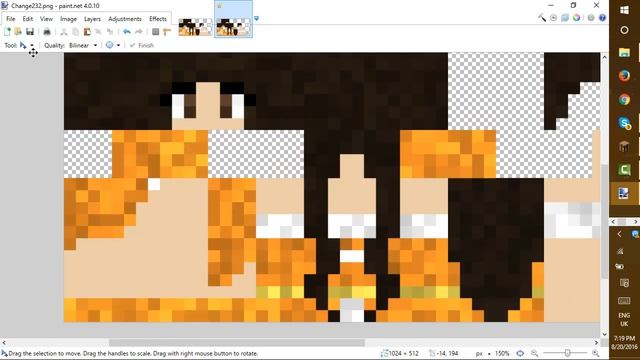Open the Adjustments menu
The height and width of the screenshot is (360, 640).
click(124, 19)
